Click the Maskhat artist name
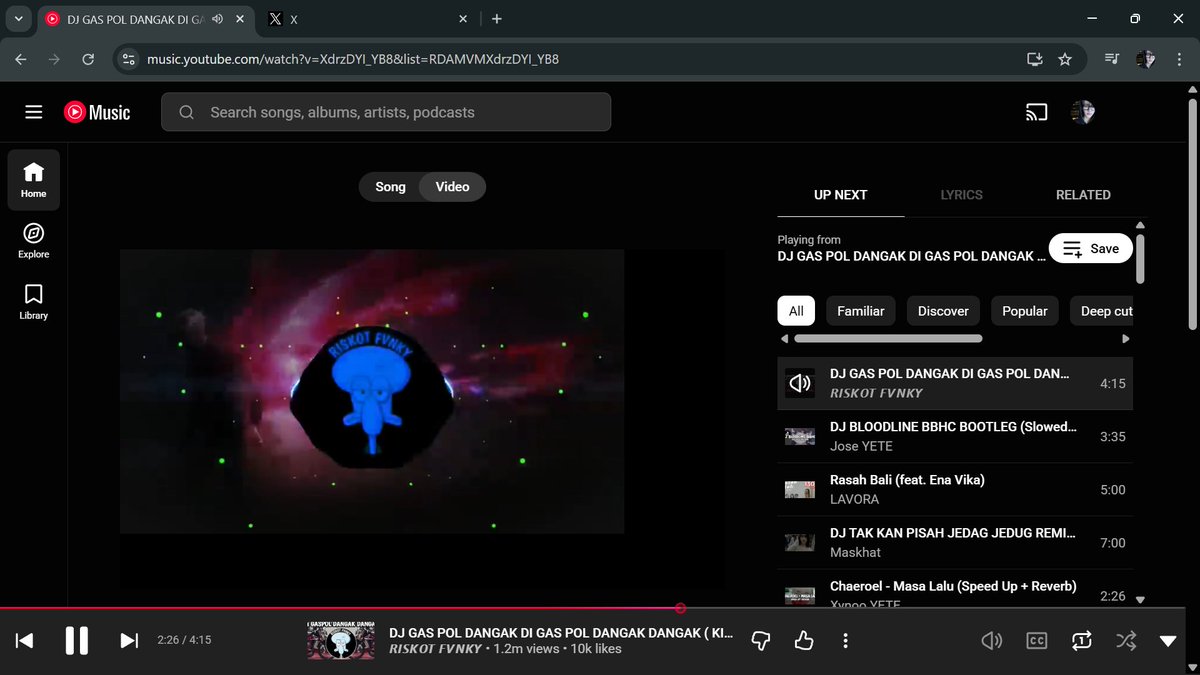This screenshot has height=675, width=1200. coord(855,552)
